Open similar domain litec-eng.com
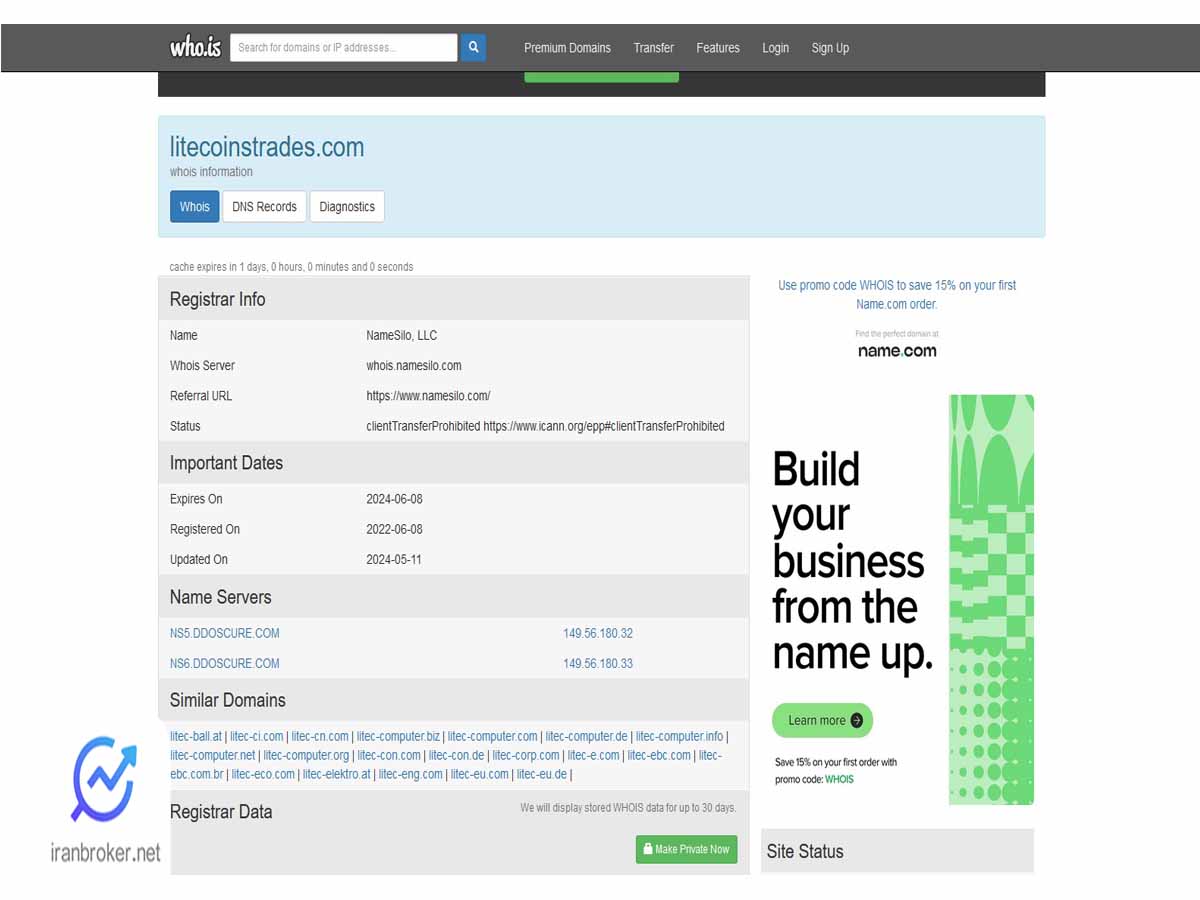Image resolution: width=1200 pixels, height=900 pixels. point(411,774)
